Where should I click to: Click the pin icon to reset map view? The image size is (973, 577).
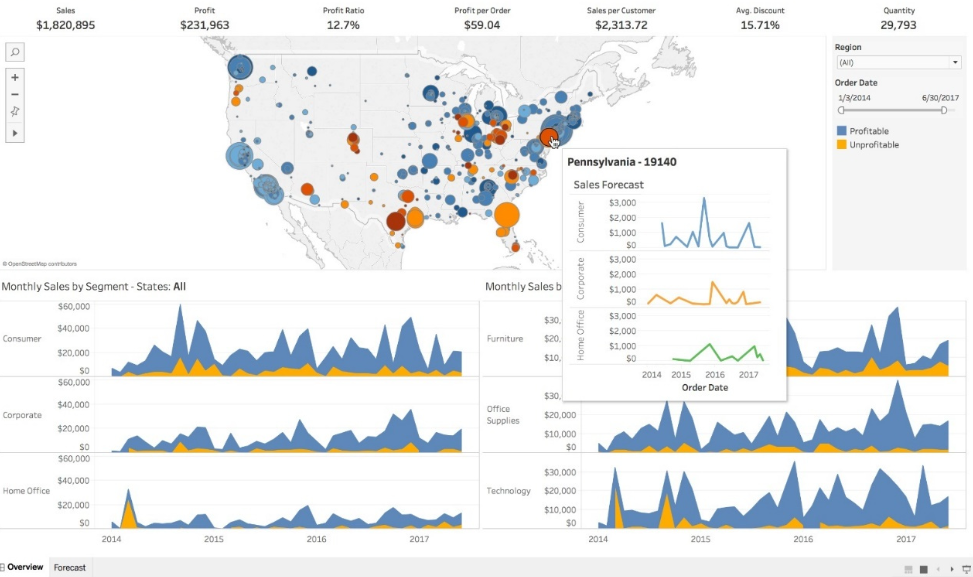(x=15, y=113)
